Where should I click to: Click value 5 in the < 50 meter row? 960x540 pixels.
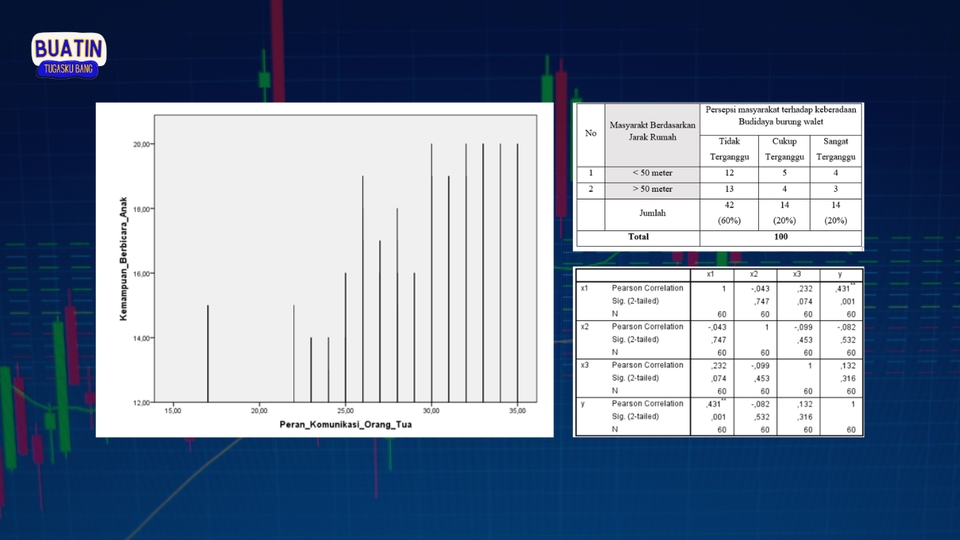pos(784,173)
